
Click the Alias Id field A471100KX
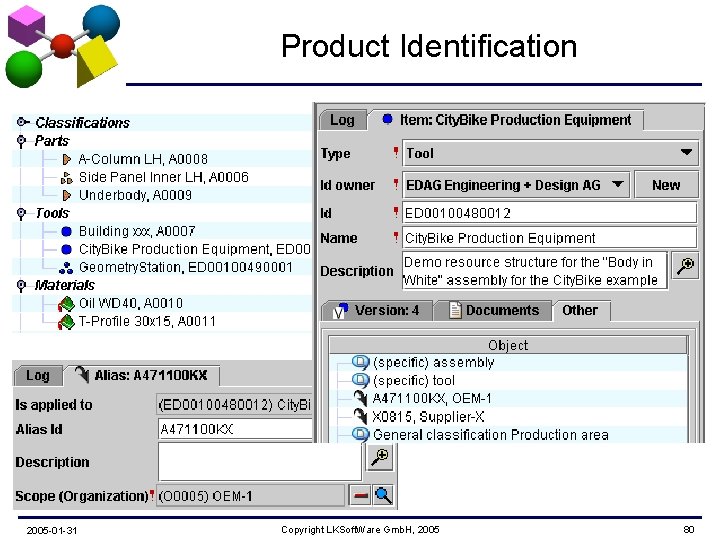click(x=235, y=429)
